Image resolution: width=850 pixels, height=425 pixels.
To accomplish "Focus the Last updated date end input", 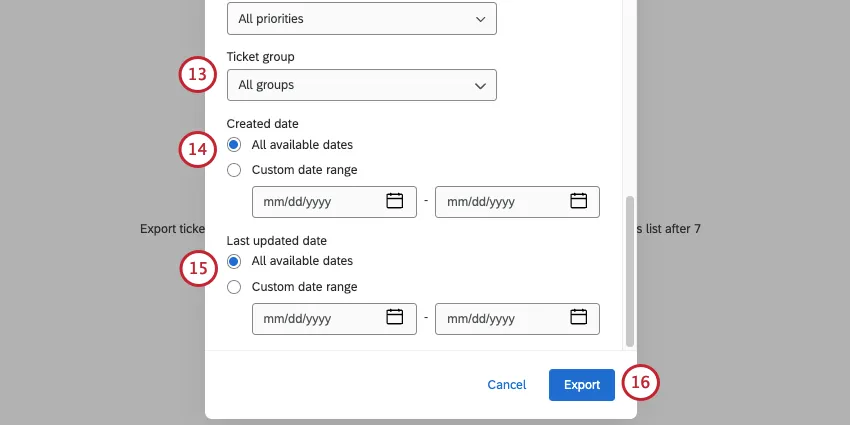I will 517,319.
